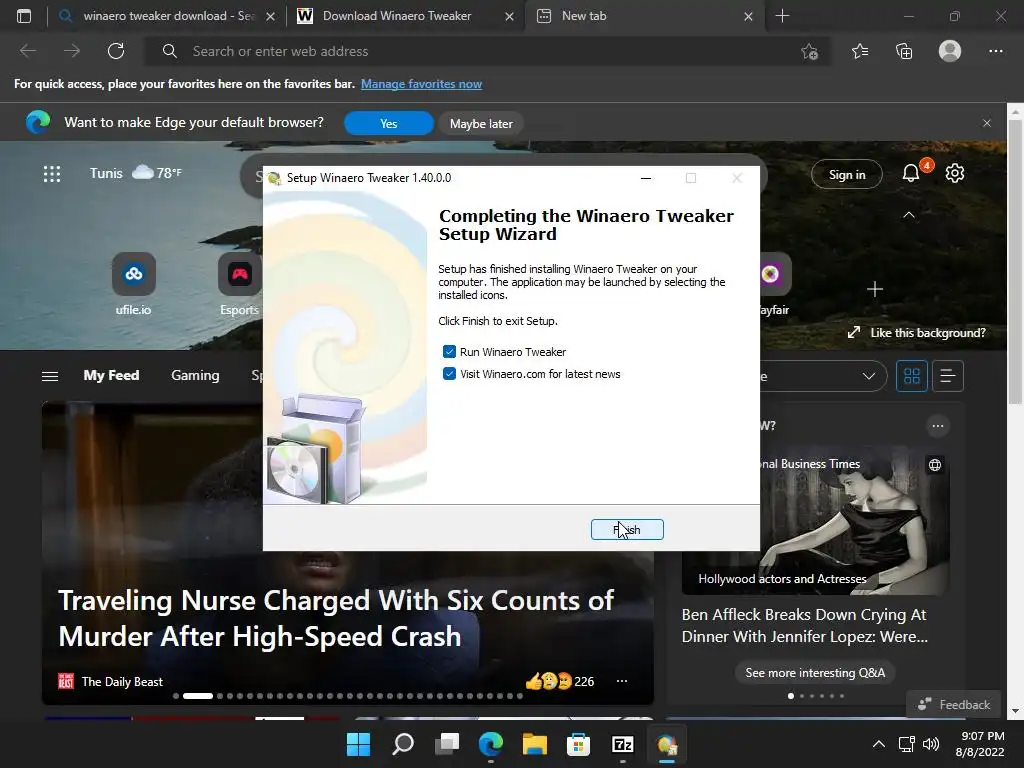Show hidden tray icons chevron

pos(879,744)
